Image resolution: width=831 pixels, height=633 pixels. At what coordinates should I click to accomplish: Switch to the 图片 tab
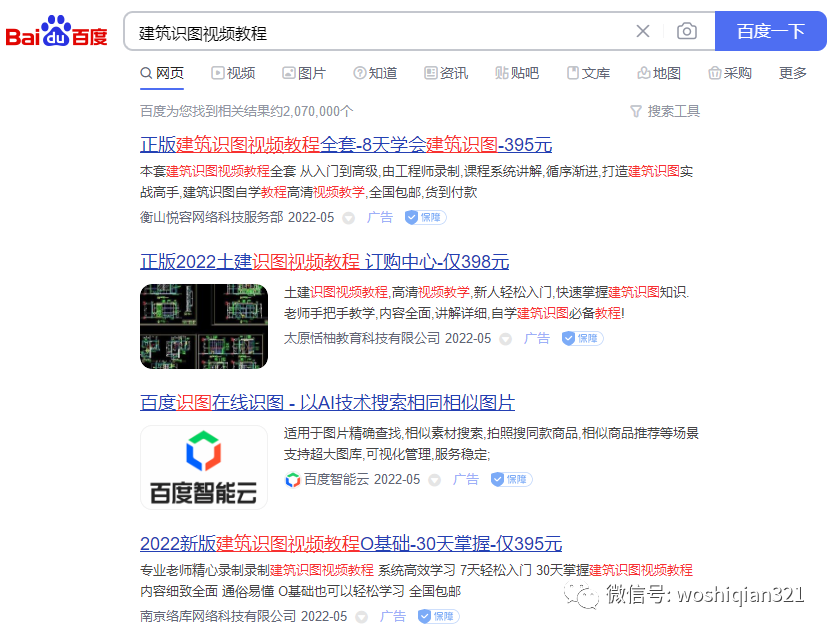coord(304,73)
